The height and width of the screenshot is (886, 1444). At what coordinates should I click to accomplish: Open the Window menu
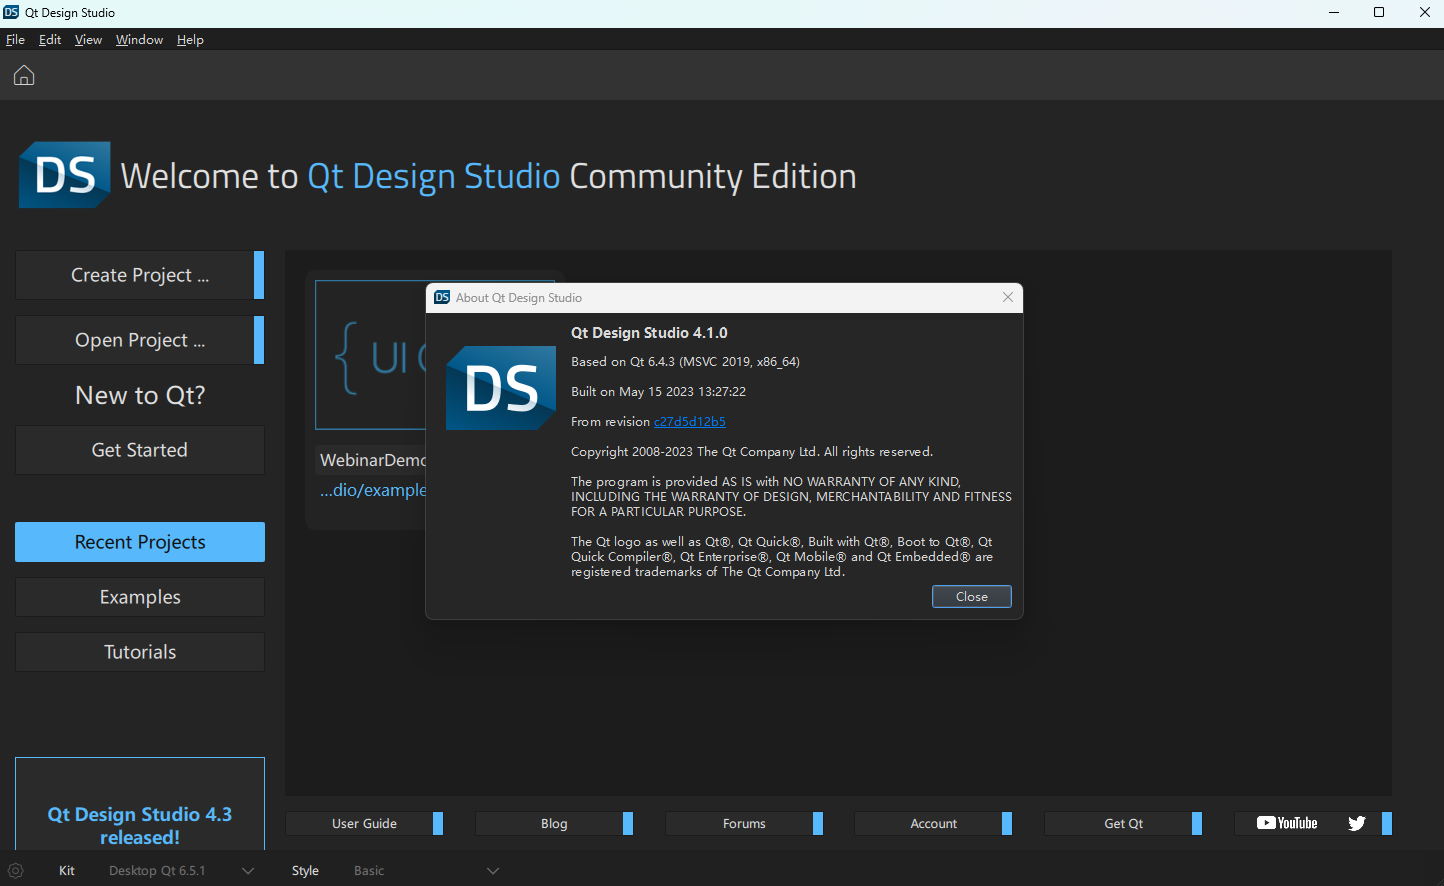[x=139, y=39]
